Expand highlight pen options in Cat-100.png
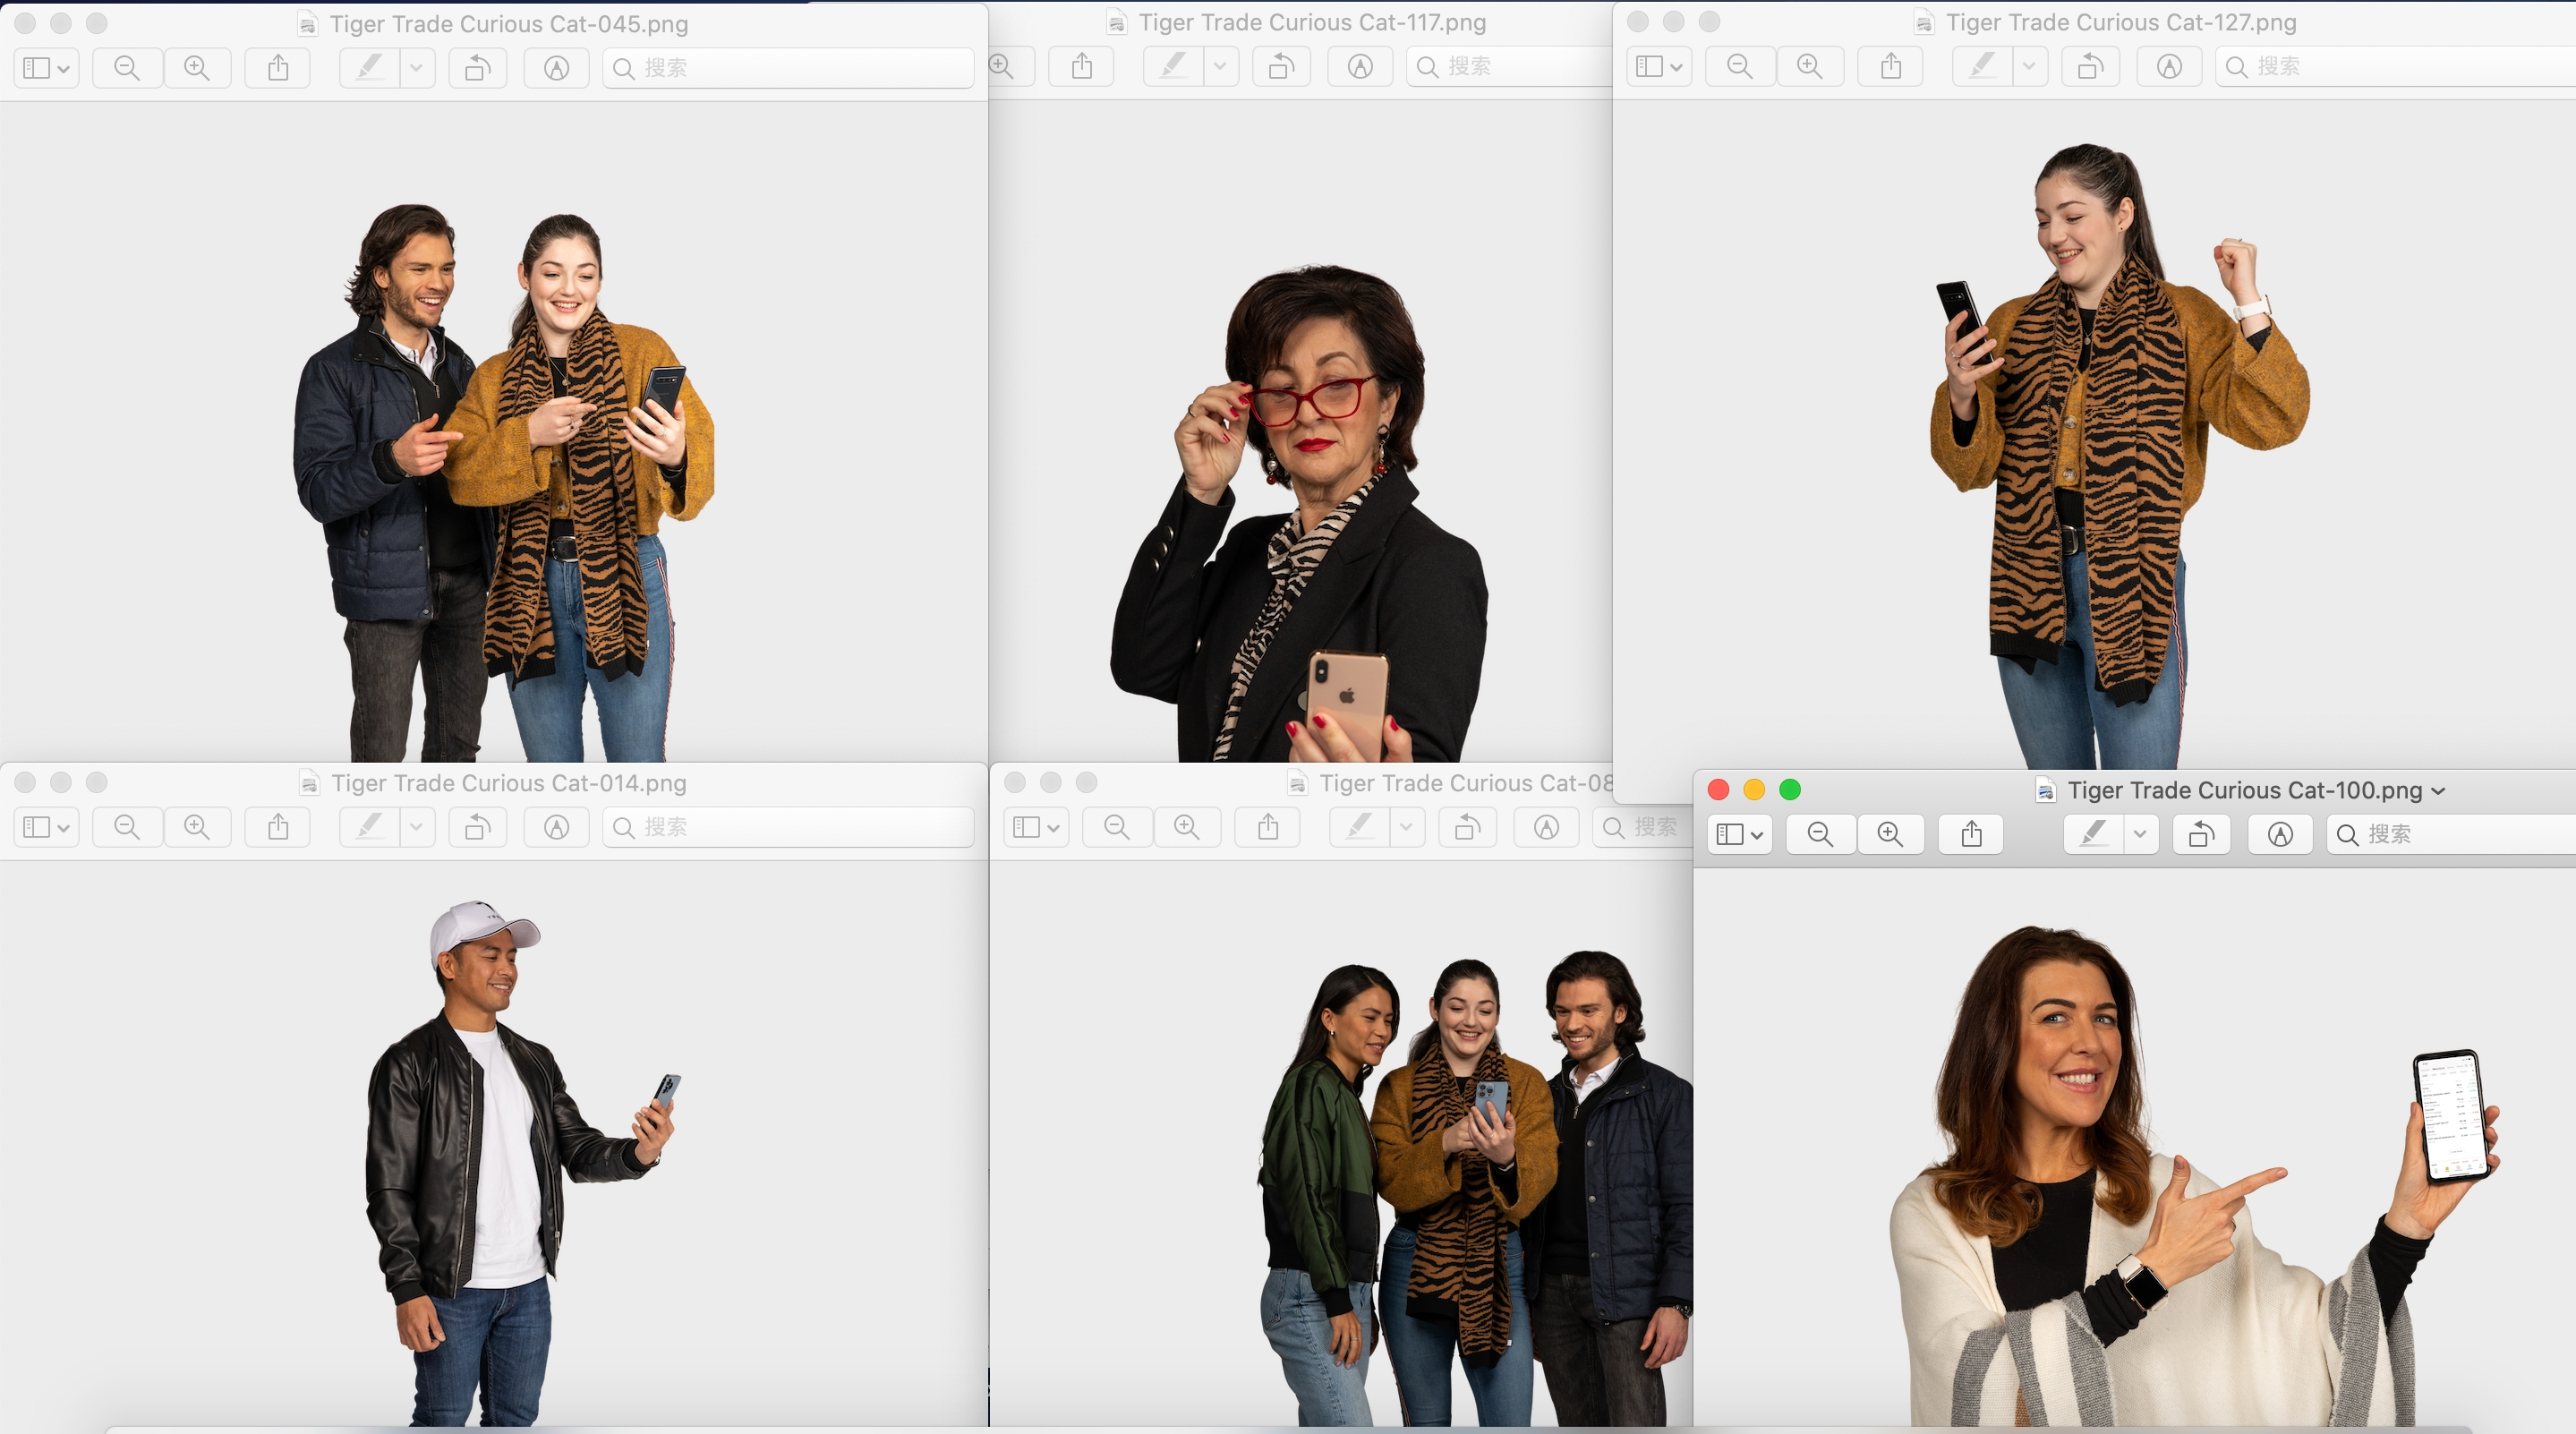The image size is (2576, 1434). 2140,834
